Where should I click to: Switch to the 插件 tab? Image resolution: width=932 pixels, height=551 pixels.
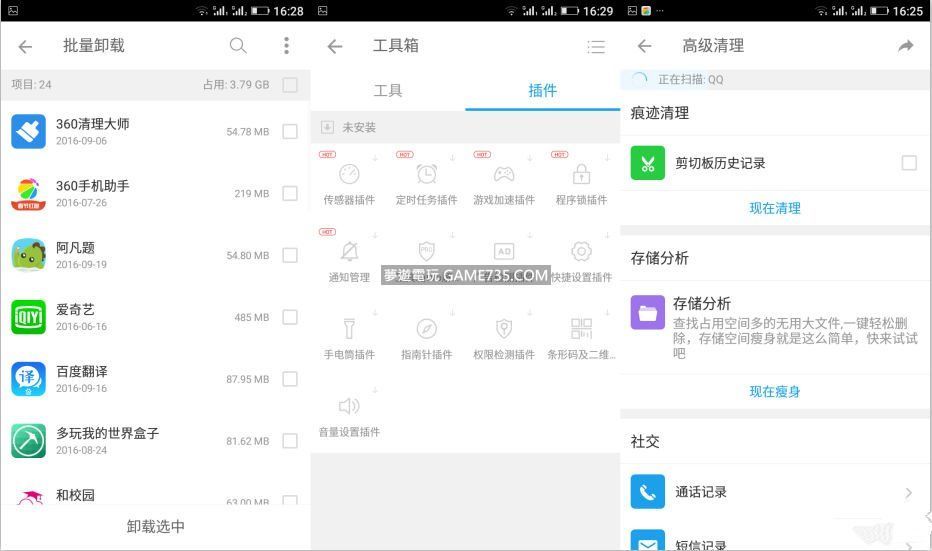542,90
